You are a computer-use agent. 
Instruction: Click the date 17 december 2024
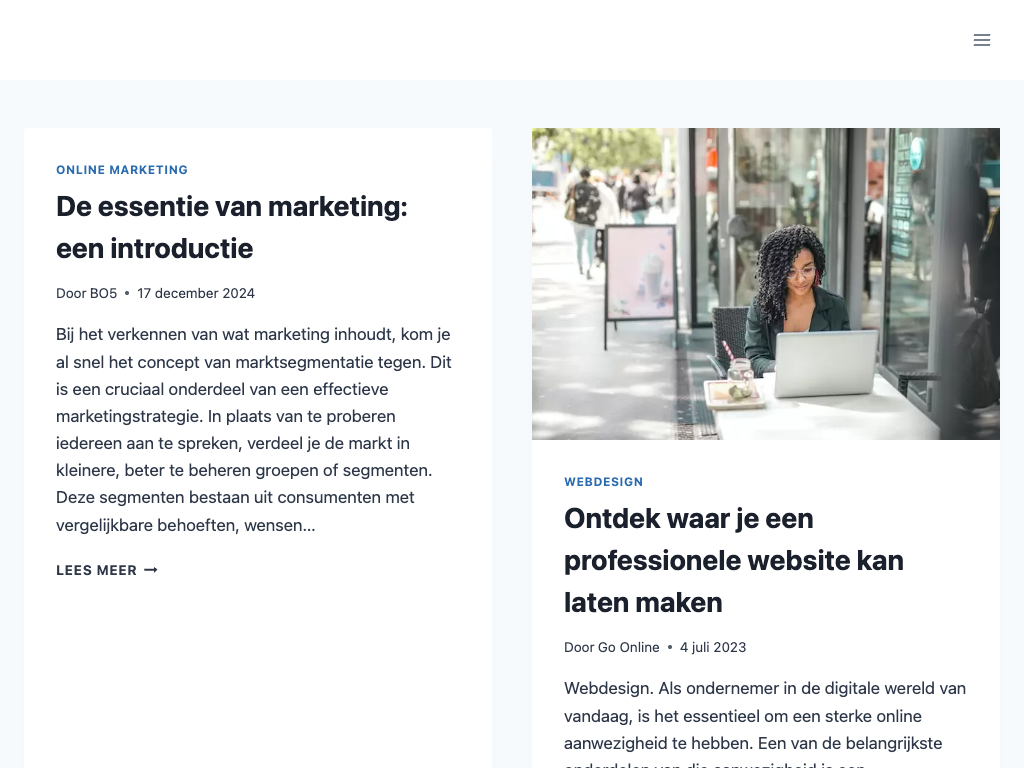pos(196,293)
